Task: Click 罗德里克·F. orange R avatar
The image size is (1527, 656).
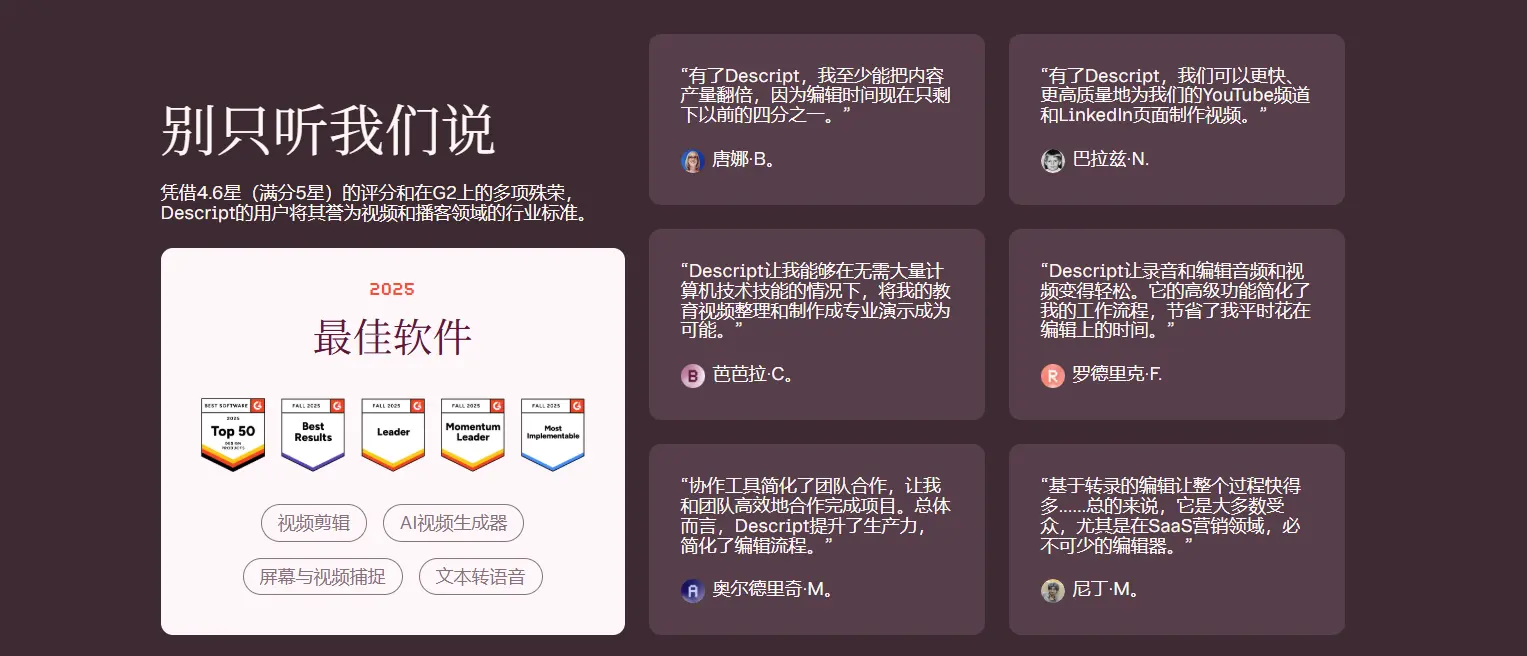Action: pyautogui.click(x=1053, y=376)
